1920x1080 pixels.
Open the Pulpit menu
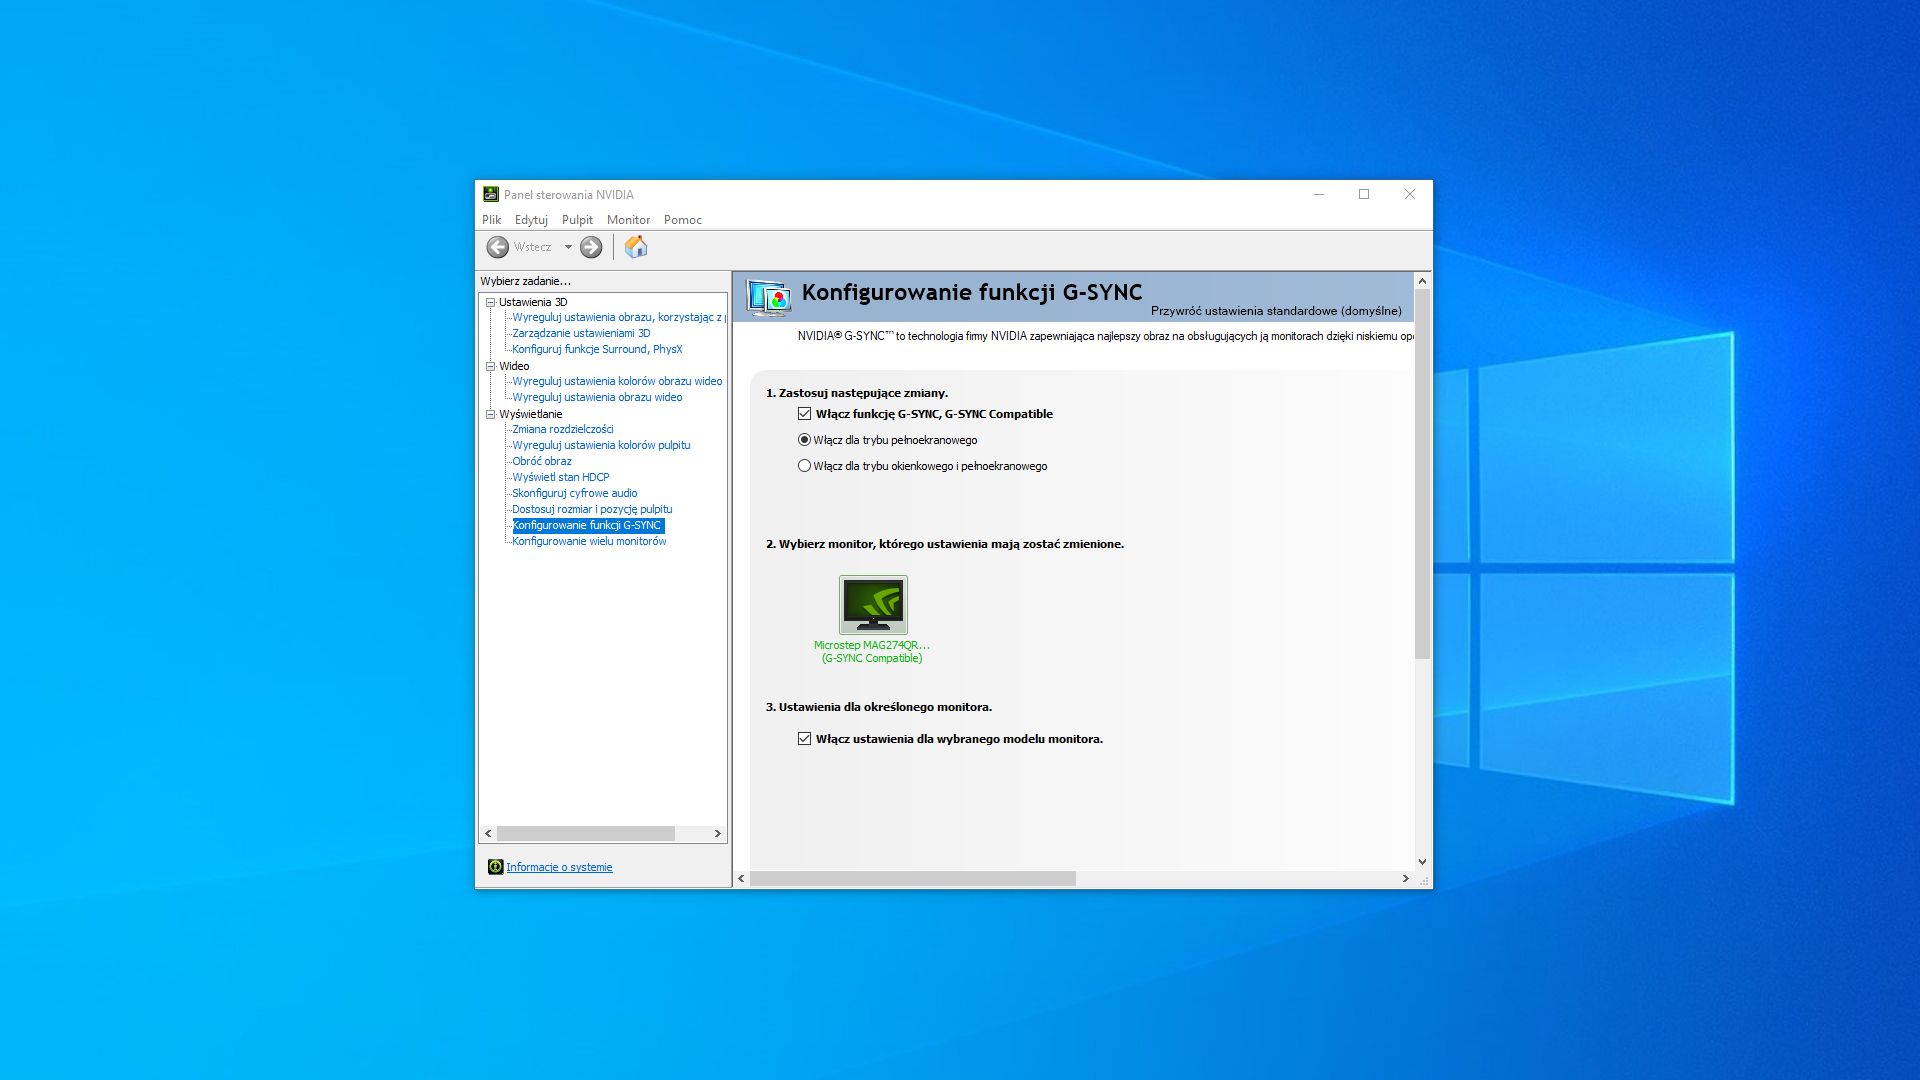pos(577,220)
